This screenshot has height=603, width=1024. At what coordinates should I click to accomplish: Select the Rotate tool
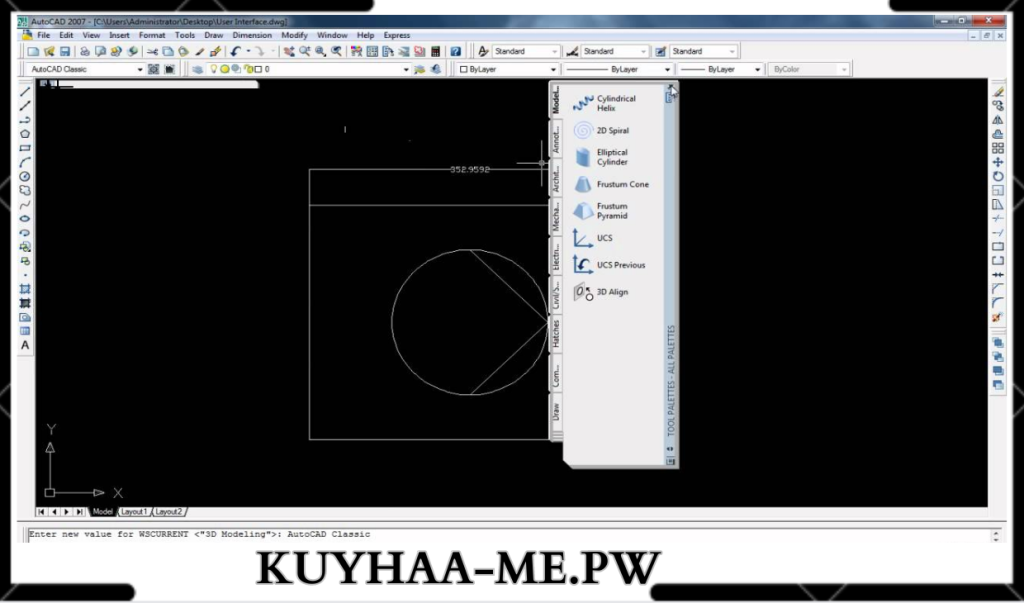[x=998, y=176]
